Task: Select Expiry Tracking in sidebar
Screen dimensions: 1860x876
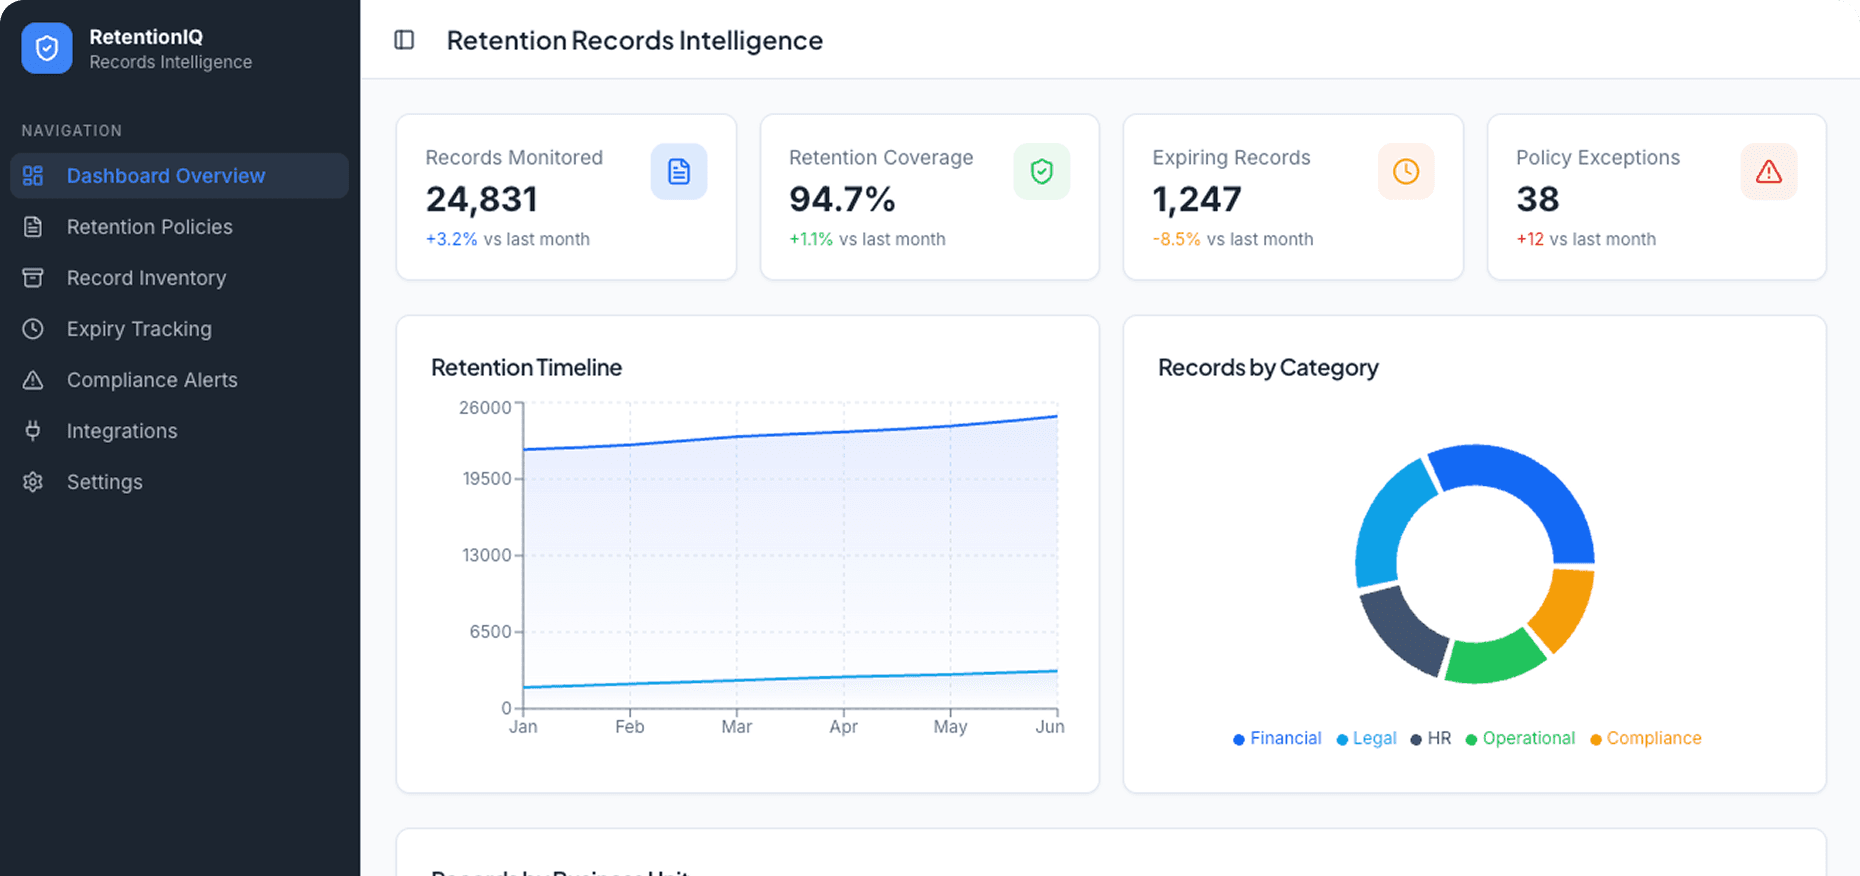Action: 180,329
